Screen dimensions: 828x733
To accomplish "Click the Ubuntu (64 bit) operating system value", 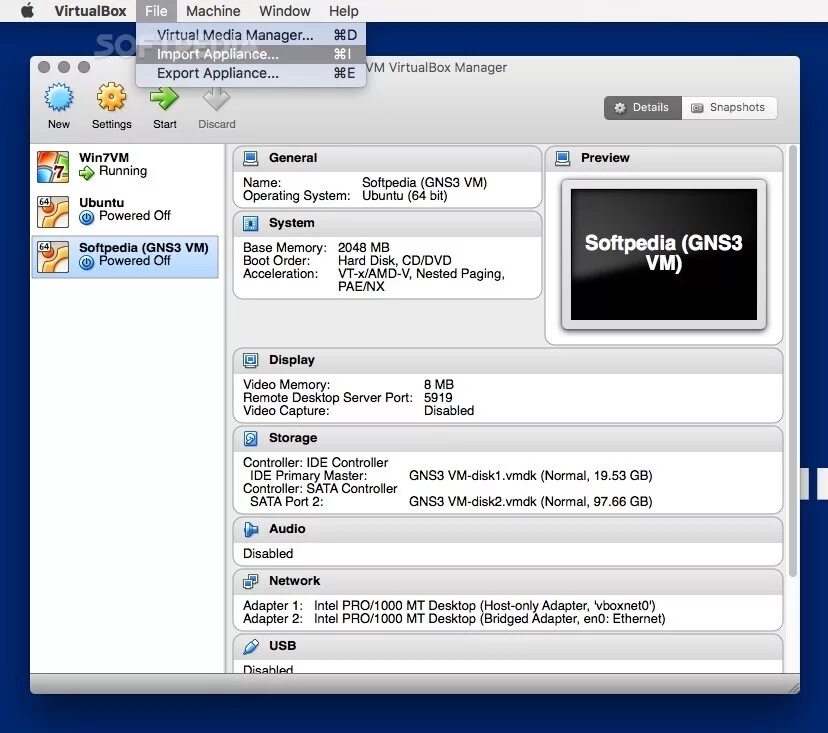I will tap(404, 196).
